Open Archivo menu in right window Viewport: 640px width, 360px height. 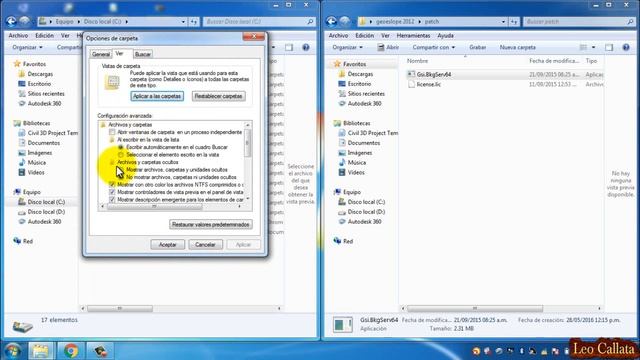click(338, 36)
